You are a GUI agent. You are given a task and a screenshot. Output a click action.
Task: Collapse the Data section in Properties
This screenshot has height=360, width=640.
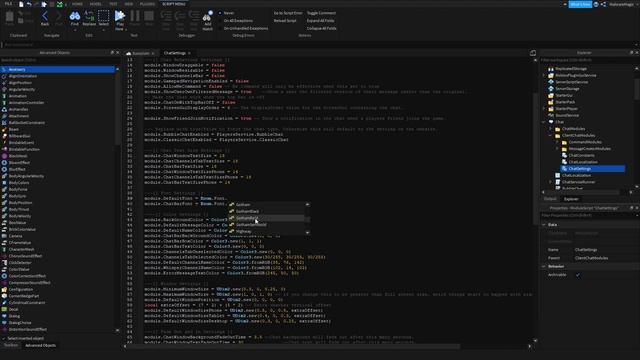click(x=544, y=224)
